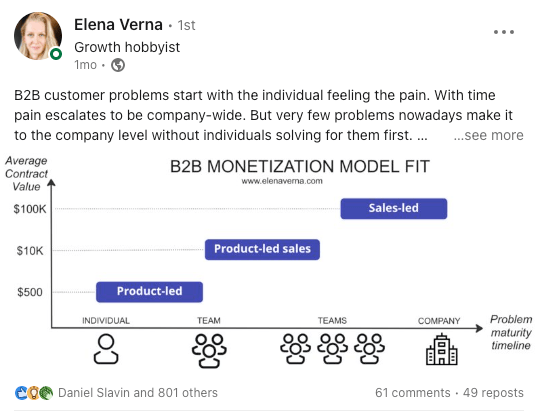Click the green celebrate reaction icon
The height and width of the screenshot is (411, 540).
point(46,393)
